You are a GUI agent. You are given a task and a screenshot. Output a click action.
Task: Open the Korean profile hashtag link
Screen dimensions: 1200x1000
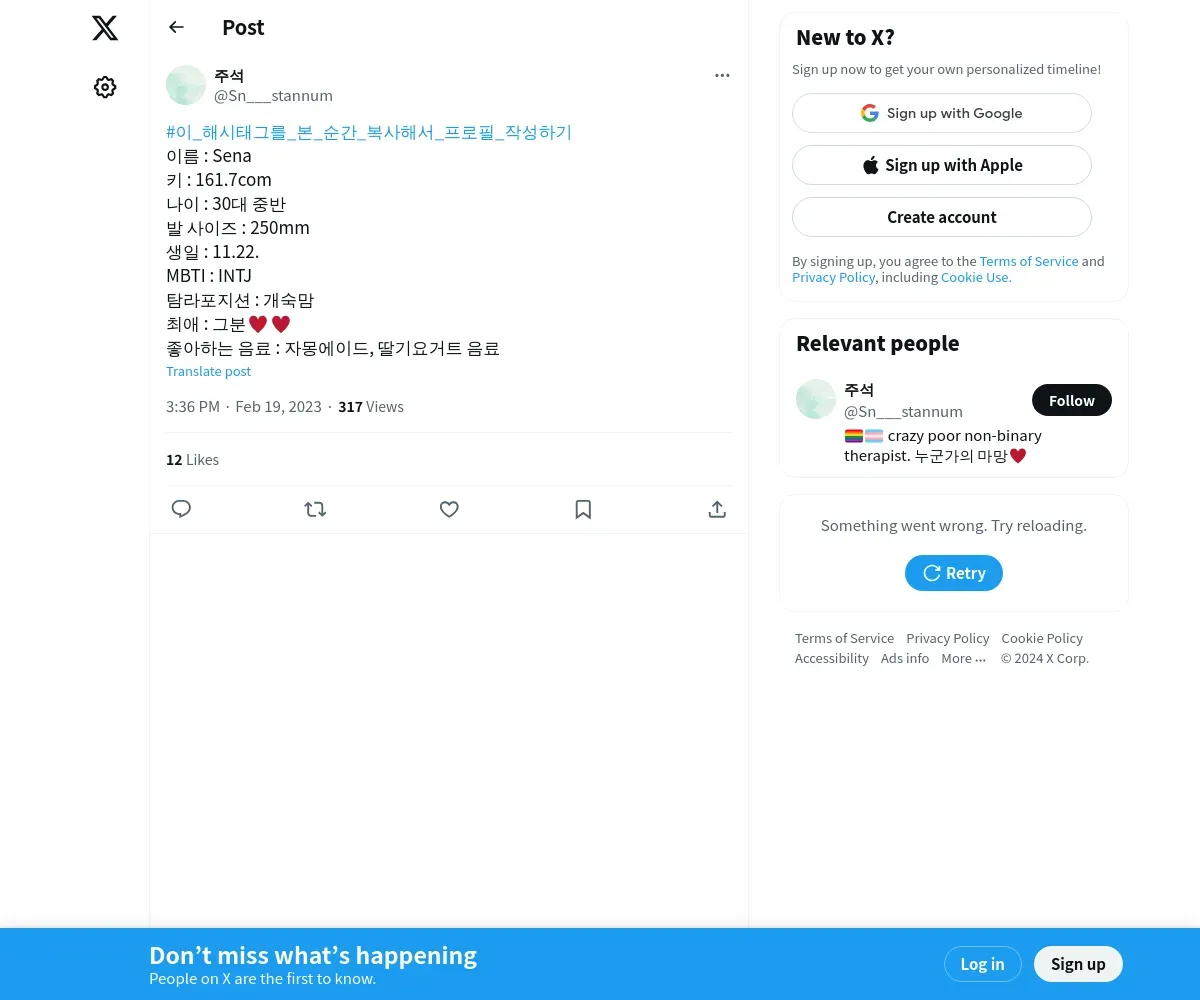369,132
